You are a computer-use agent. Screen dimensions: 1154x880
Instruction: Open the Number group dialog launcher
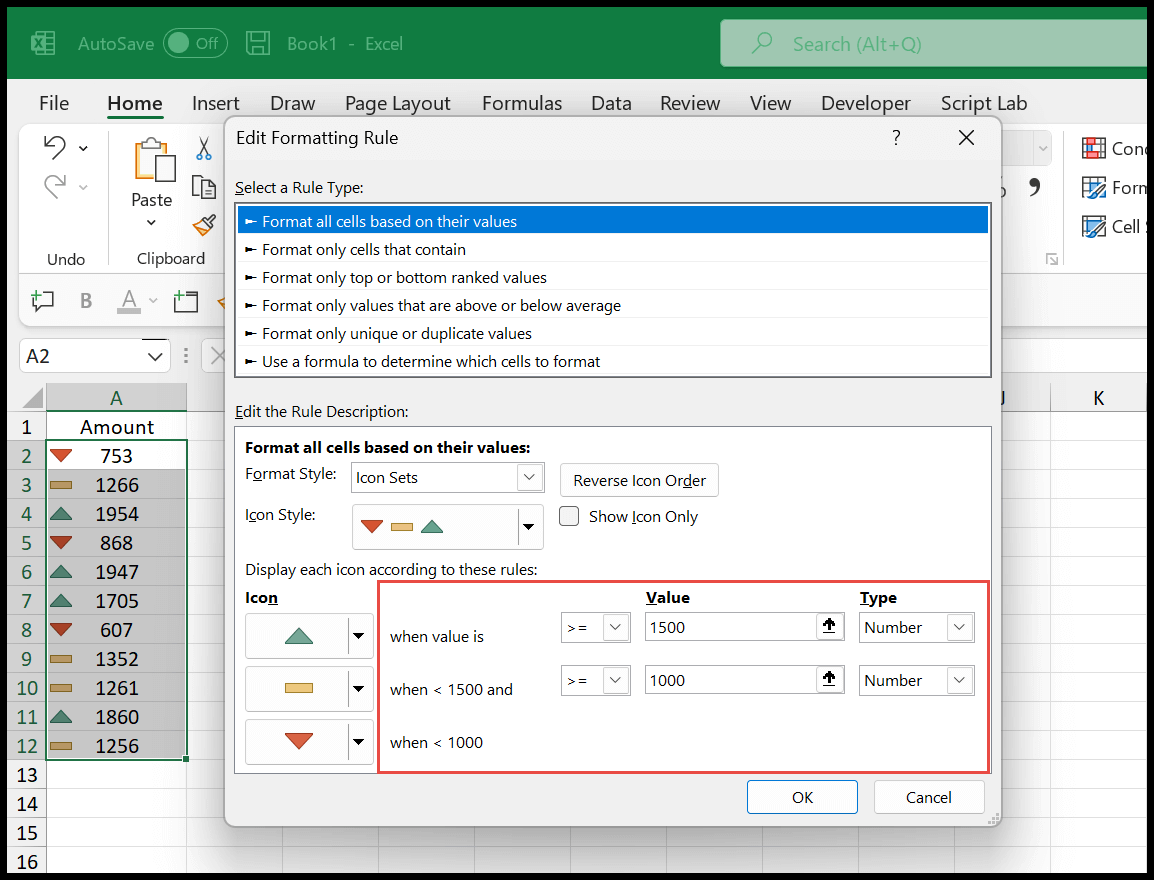click(x=1052, y=259)
